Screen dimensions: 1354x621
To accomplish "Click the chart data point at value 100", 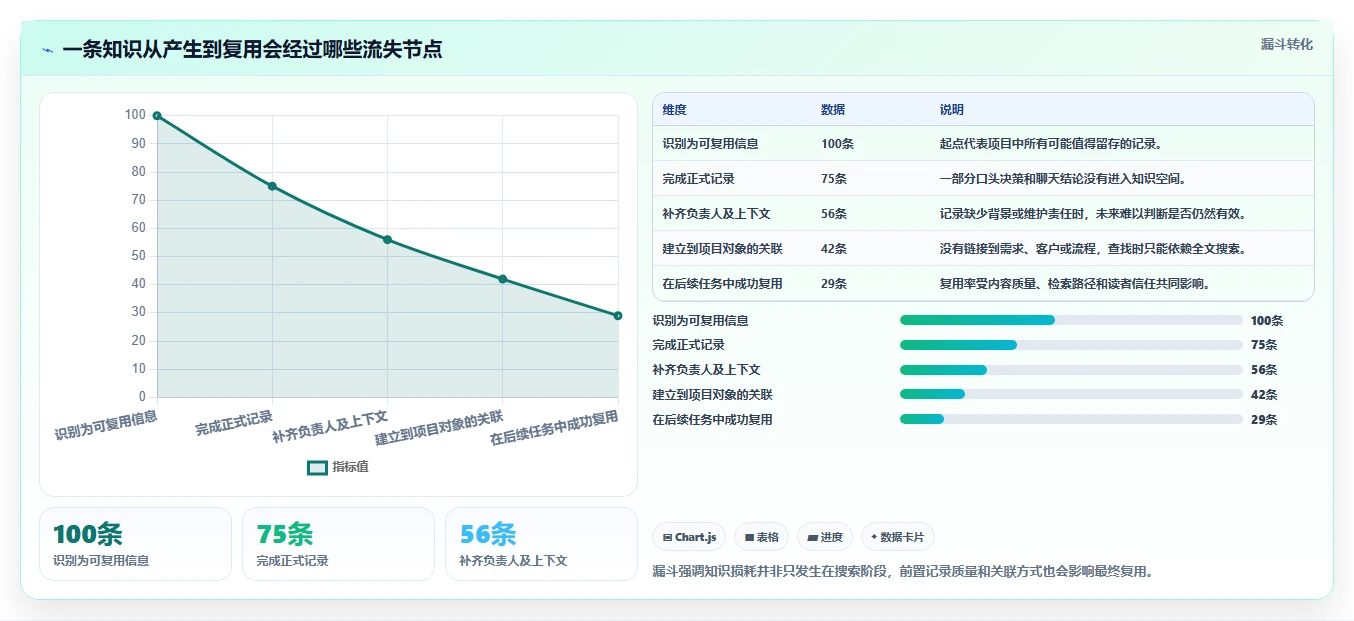I will 157,116.
